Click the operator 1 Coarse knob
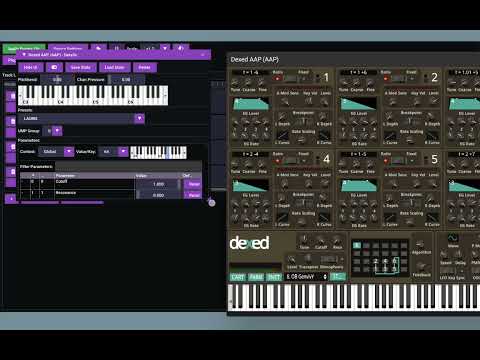The width and height of the screenshot is (480, 360). pyautogui.click(x=249, y=82)
